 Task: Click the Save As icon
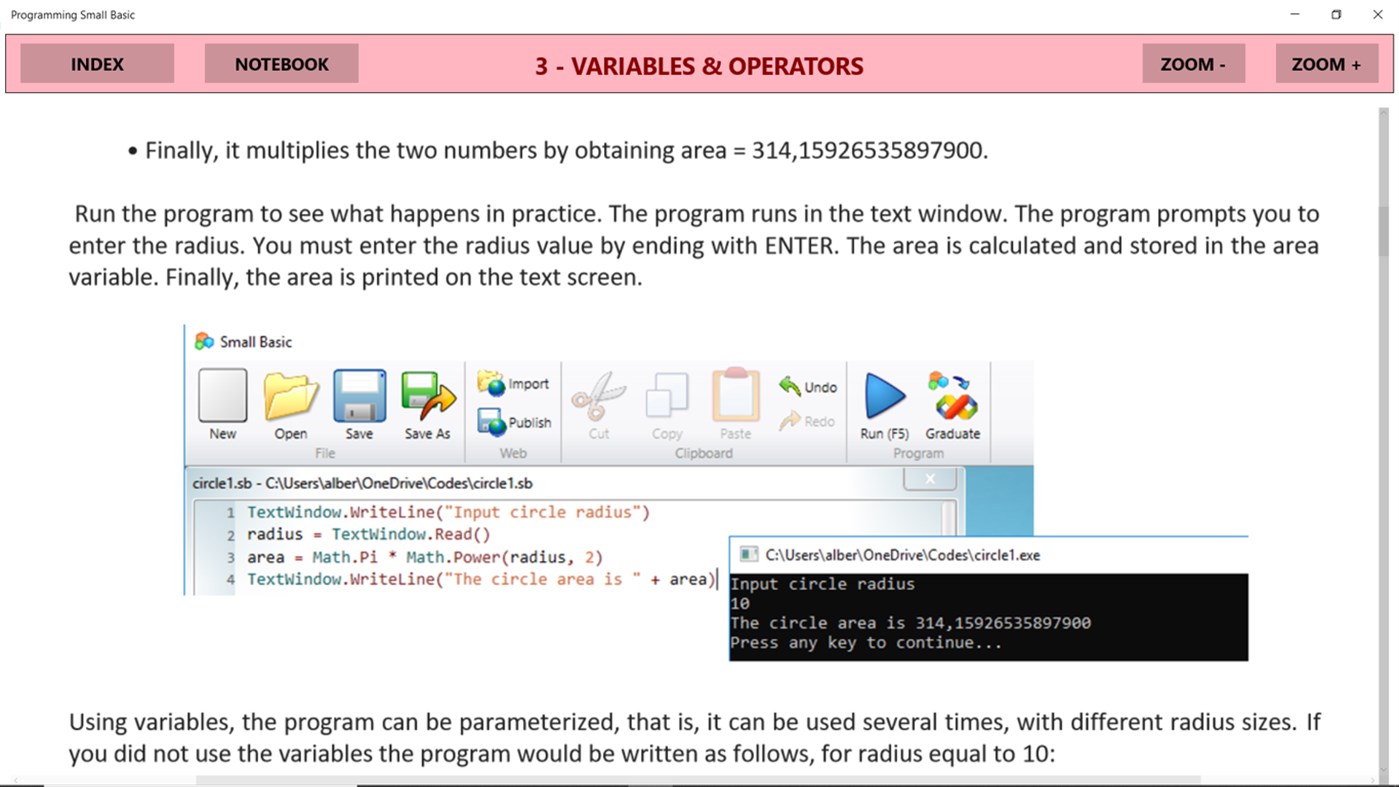(x=428, y=396)
